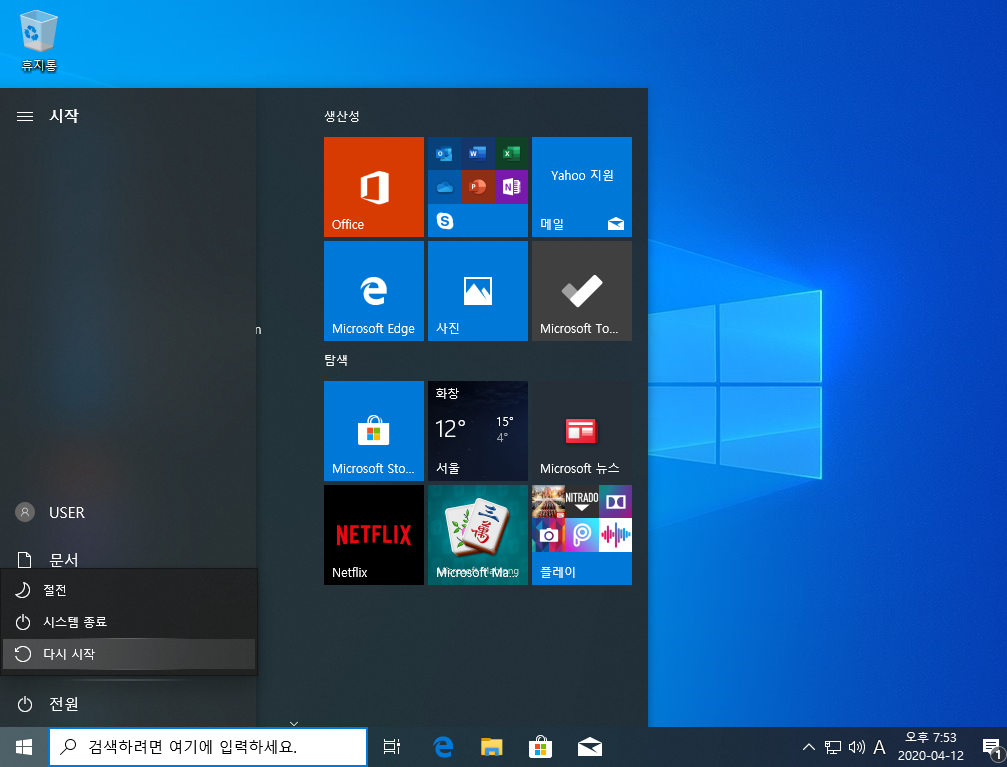Image resolution: width=1007 pixels, height=767 pixels.
Task: Choose 다시 시작 (Restart)
Action: (128, 654)
